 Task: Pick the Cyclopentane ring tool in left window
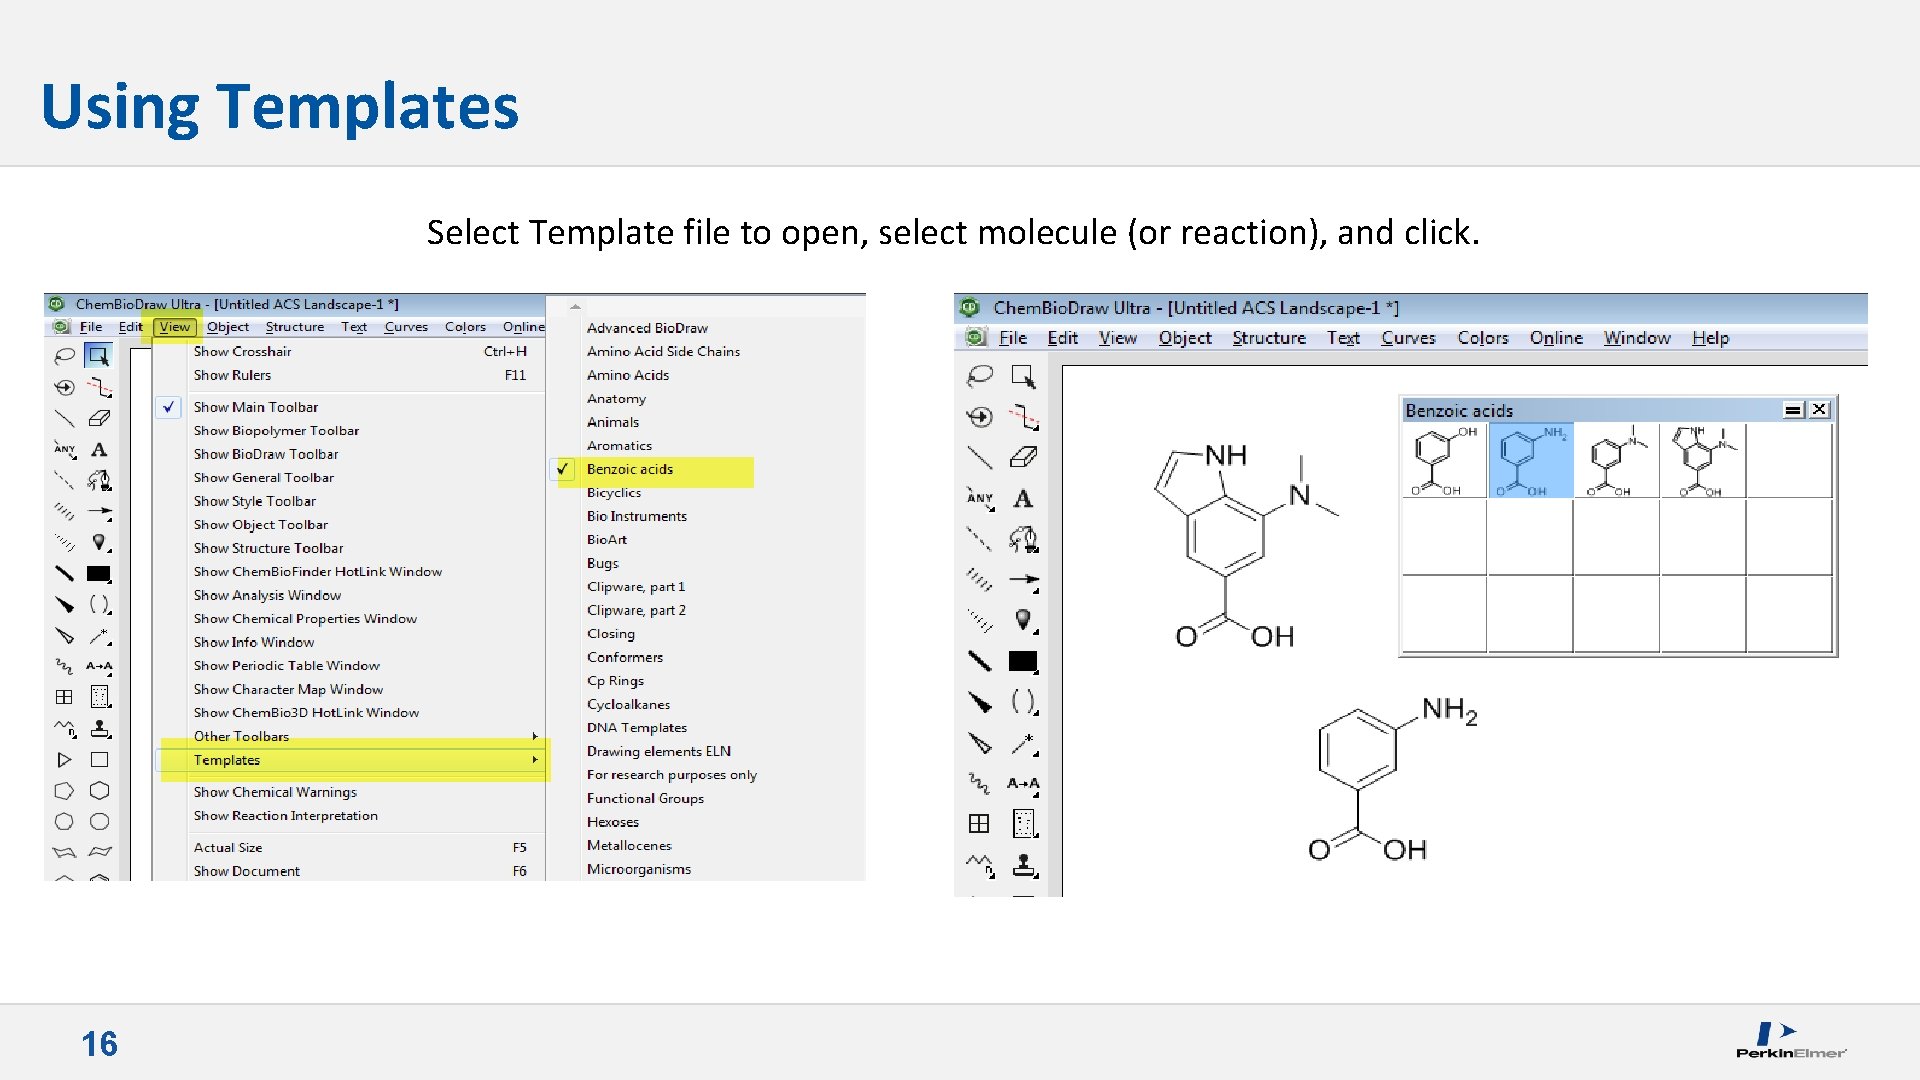(64, 791)
